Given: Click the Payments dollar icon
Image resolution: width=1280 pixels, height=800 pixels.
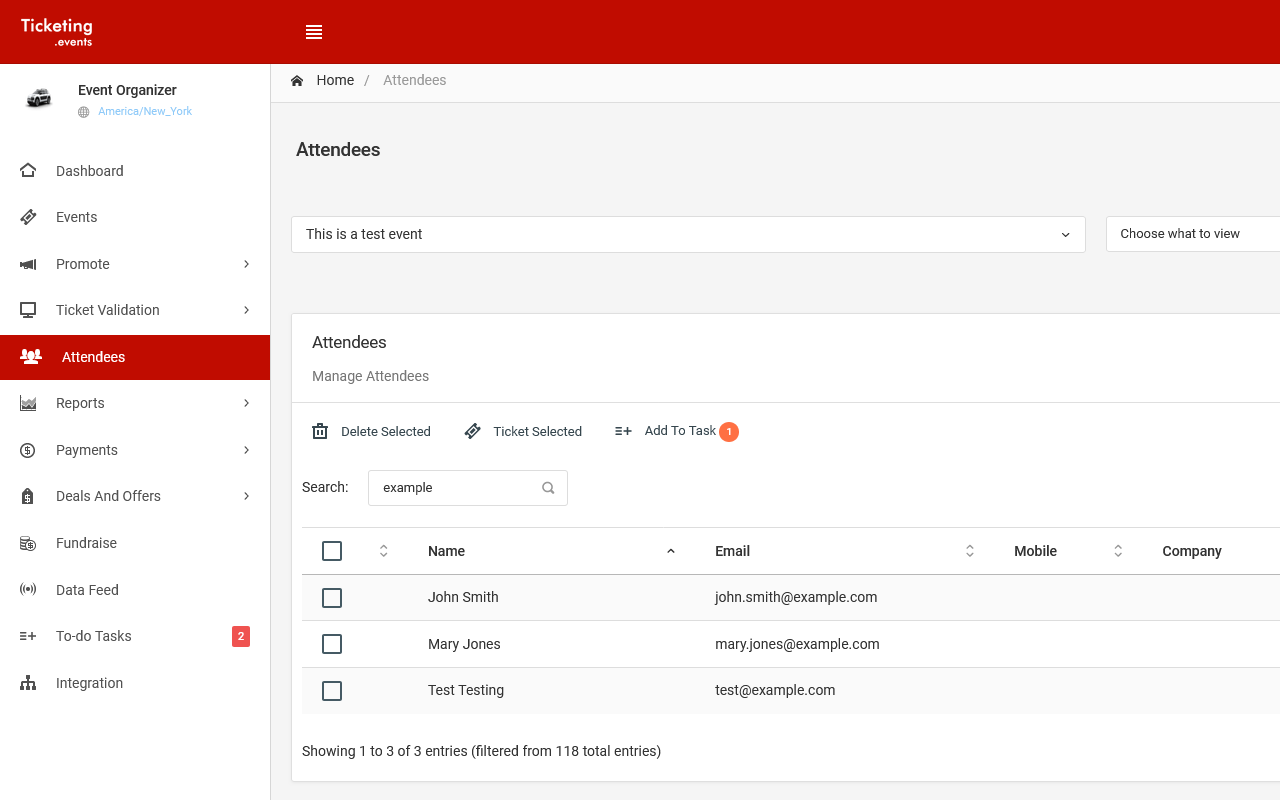Looking at the screenshot, I should pyautogui.click(x=28, y=450).
